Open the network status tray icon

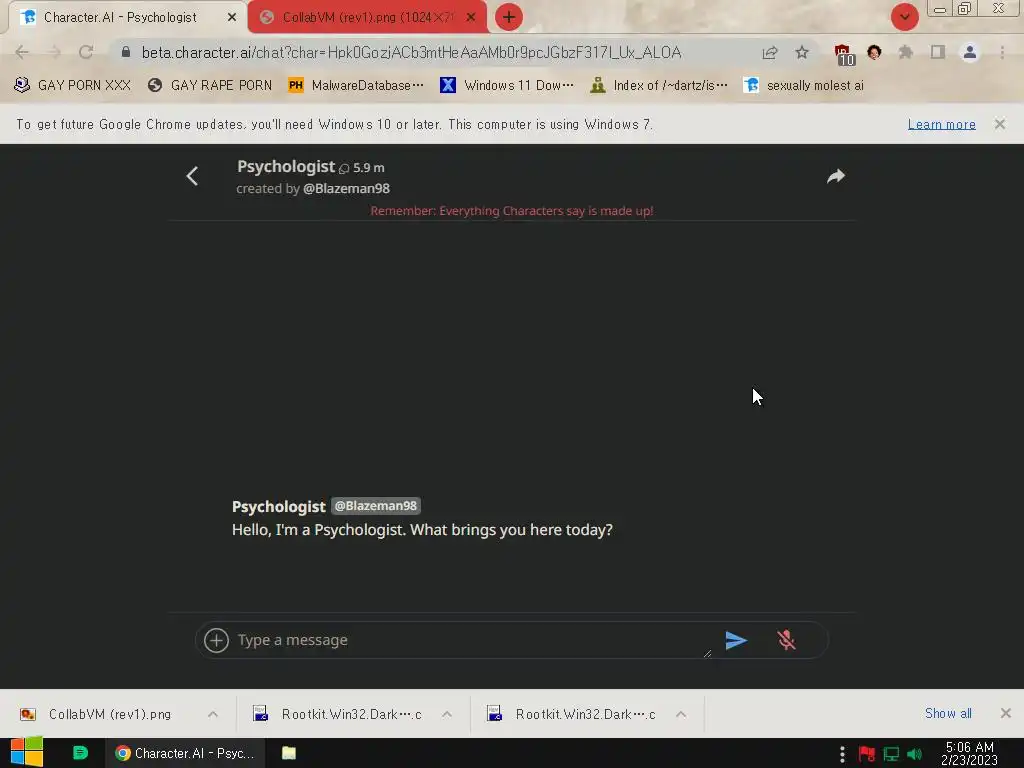[x=891, y=754]
